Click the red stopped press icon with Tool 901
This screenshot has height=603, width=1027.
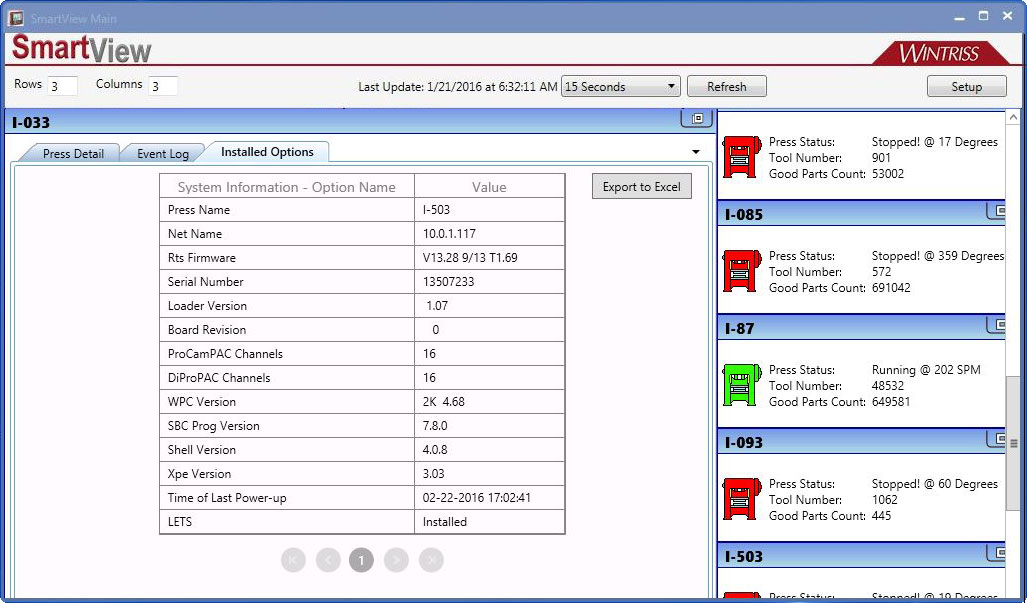(x=741, y=156)
